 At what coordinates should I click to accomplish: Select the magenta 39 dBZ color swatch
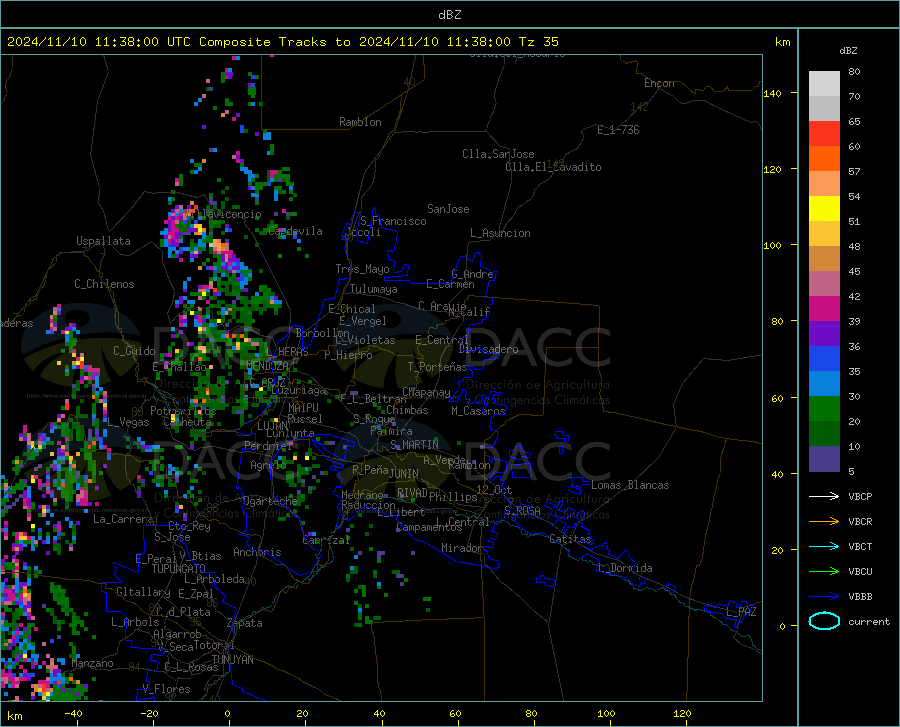click(824, 309)
